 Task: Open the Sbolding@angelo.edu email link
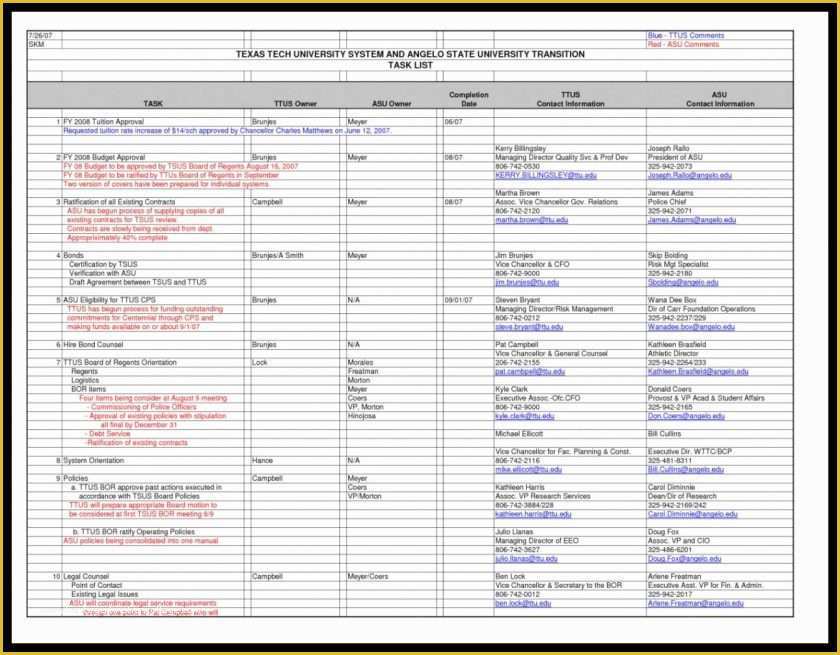click(x=683, y=282)
